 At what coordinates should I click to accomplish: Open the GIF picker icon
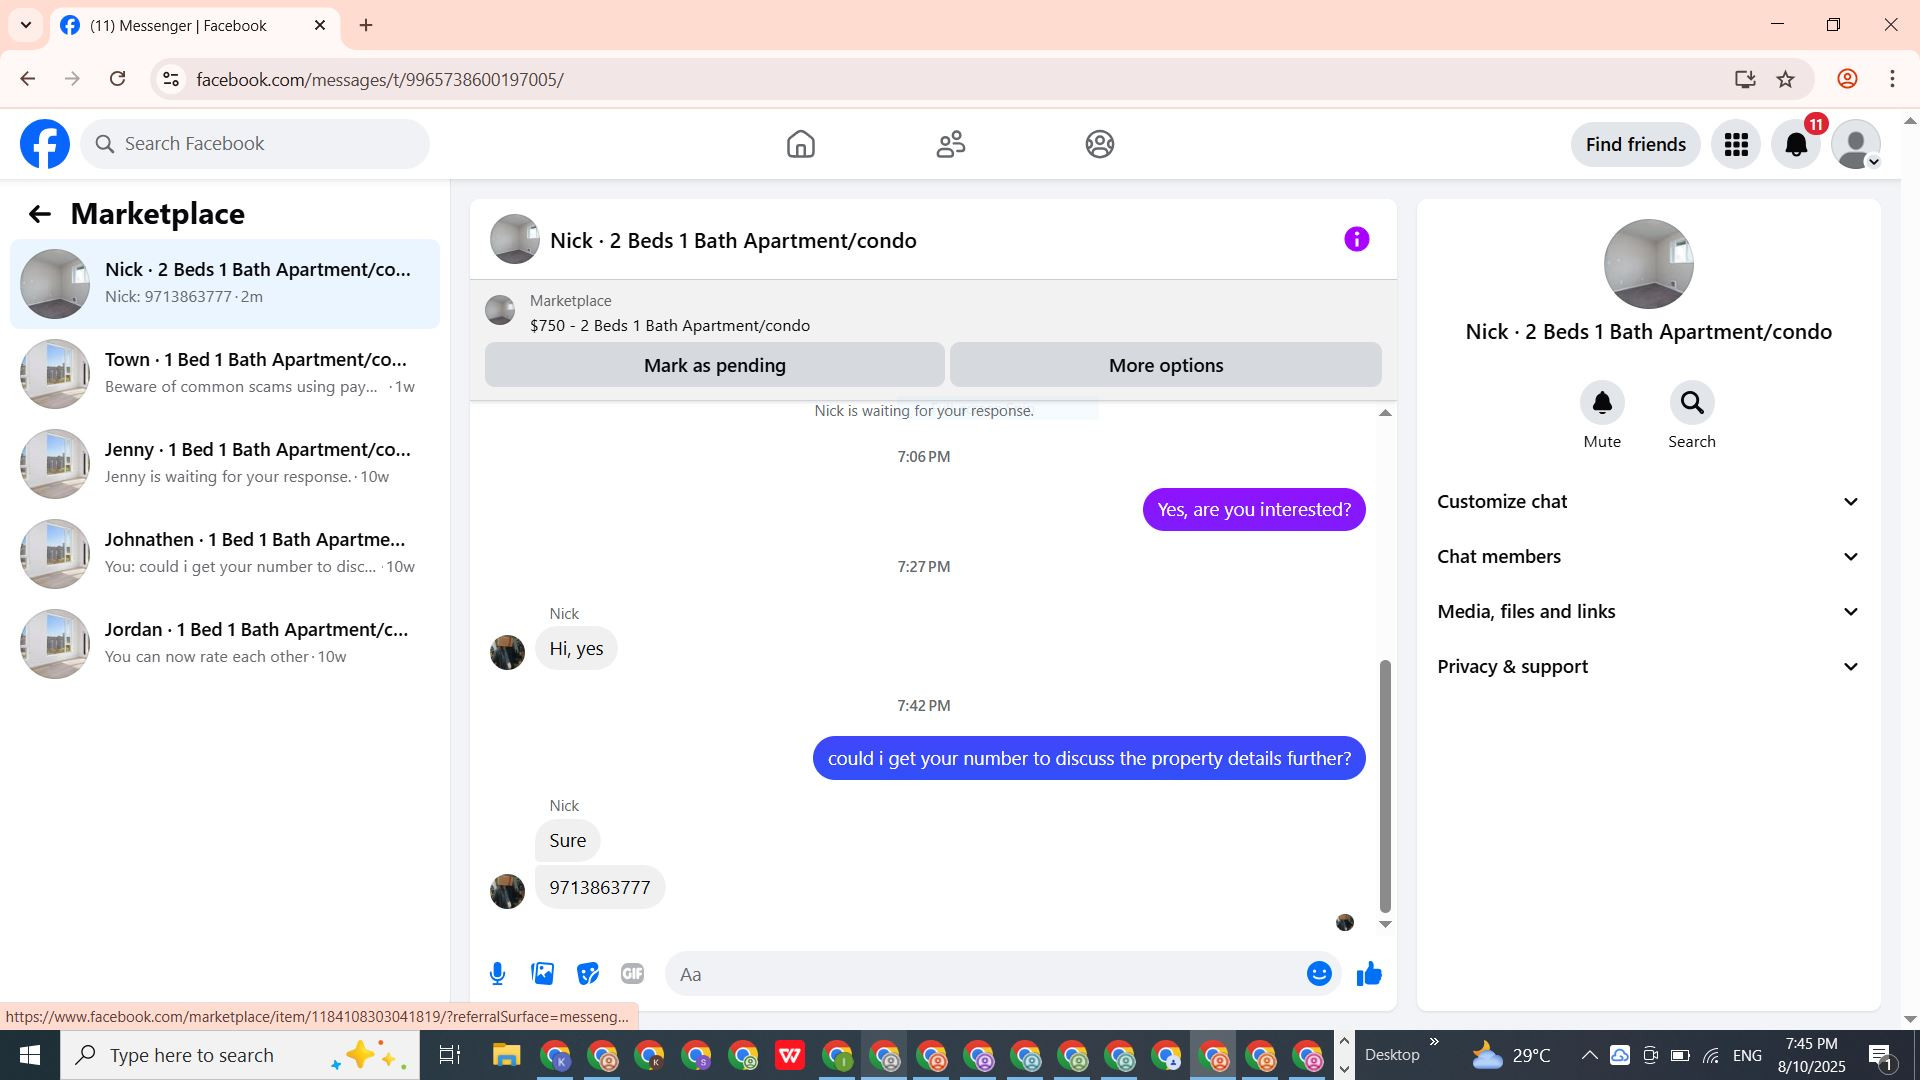pyautogui.click(x=632, y=973)
